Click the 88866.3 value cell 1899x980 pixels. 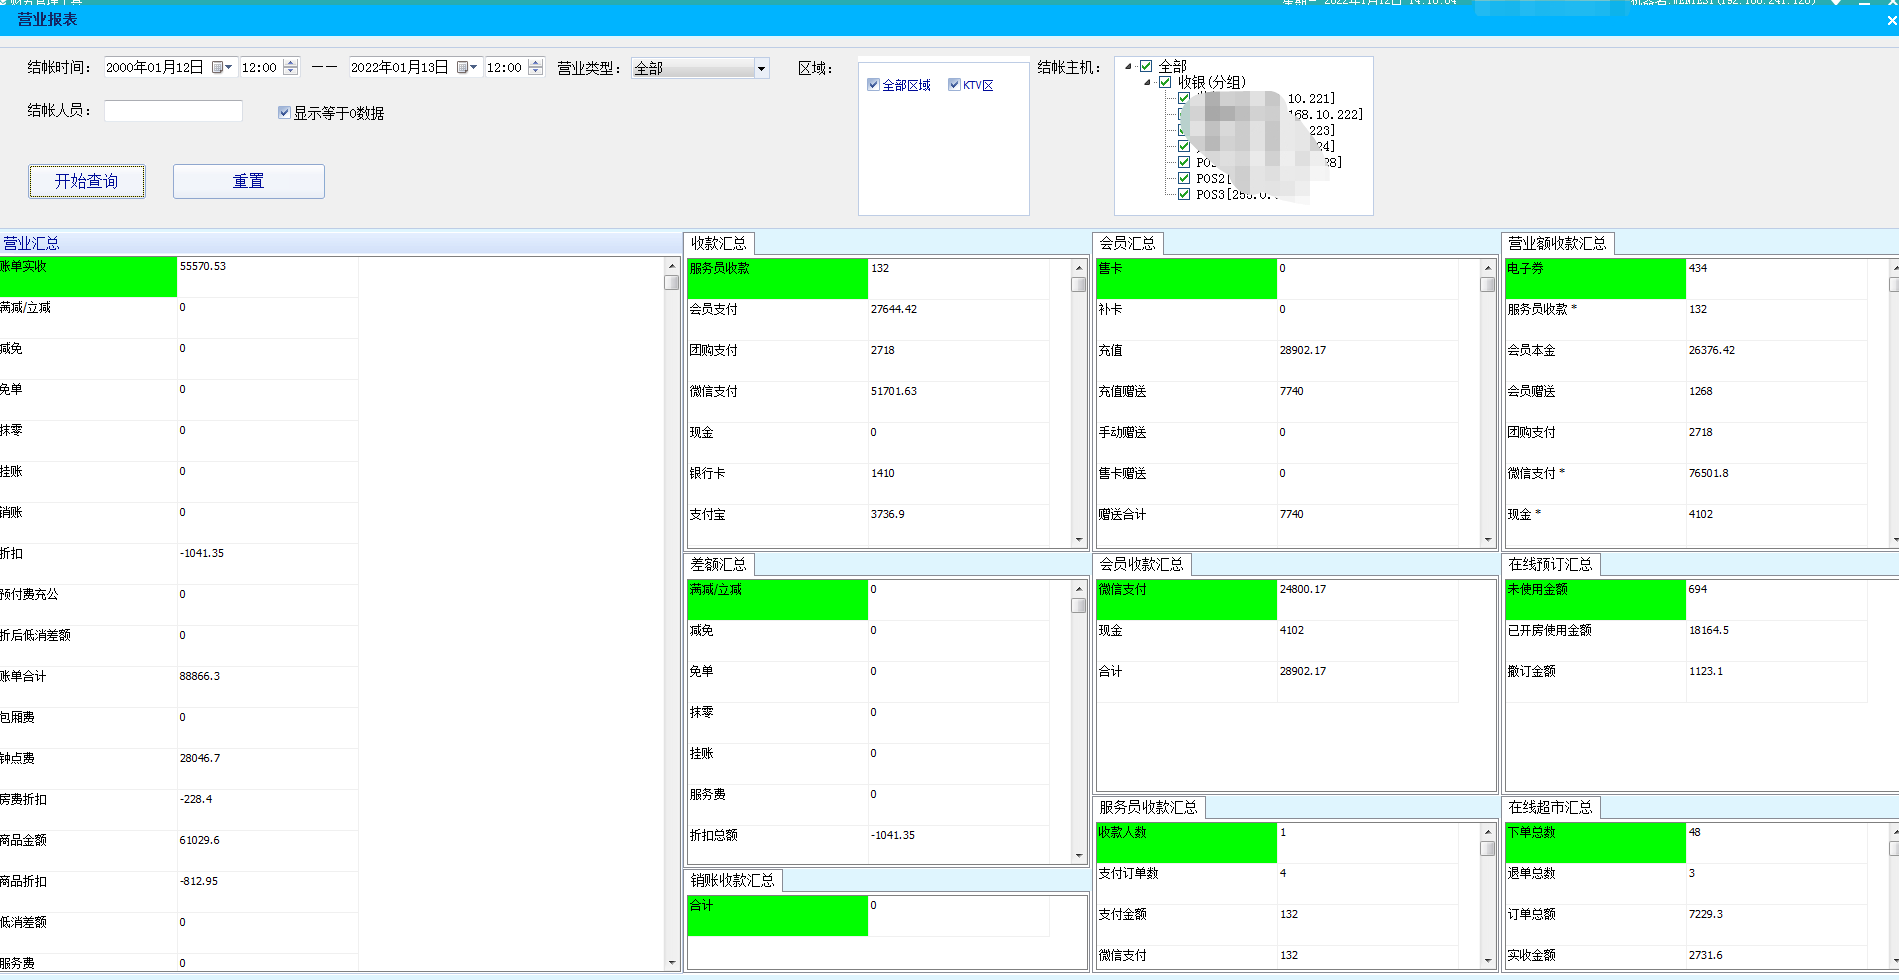tap(268, 687)
